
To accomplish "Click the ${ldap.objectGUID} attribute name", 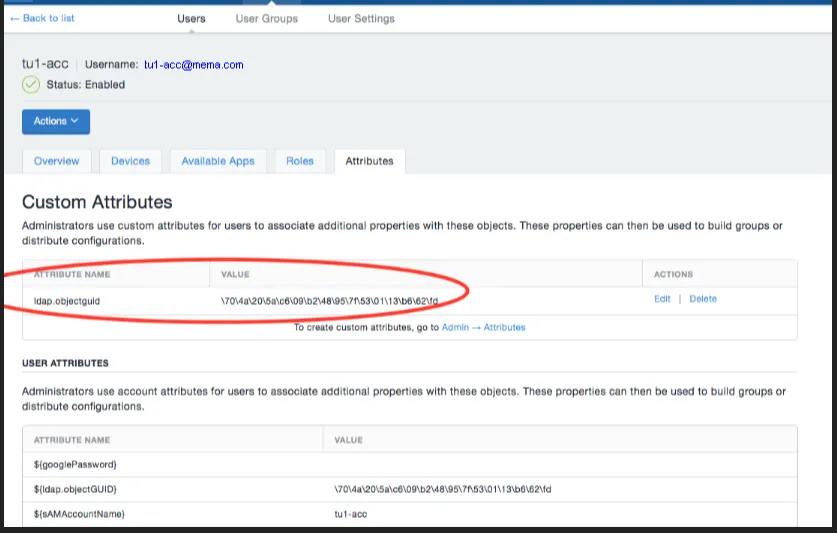I will (75, 489).
